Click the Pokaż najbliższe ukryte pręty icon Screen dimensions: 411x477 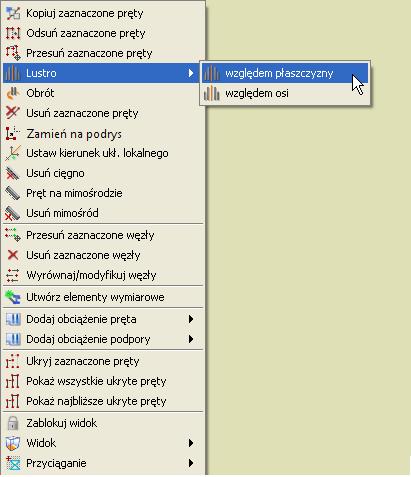pyautogui.click(x=13, y=401)
